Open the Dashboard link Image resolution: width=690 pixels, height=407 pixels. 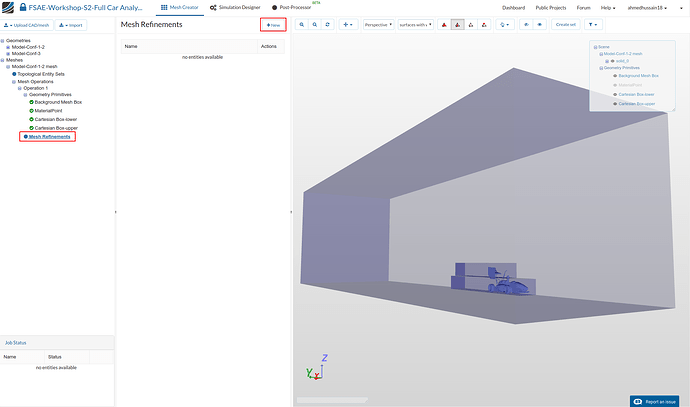tap(513, 8)
